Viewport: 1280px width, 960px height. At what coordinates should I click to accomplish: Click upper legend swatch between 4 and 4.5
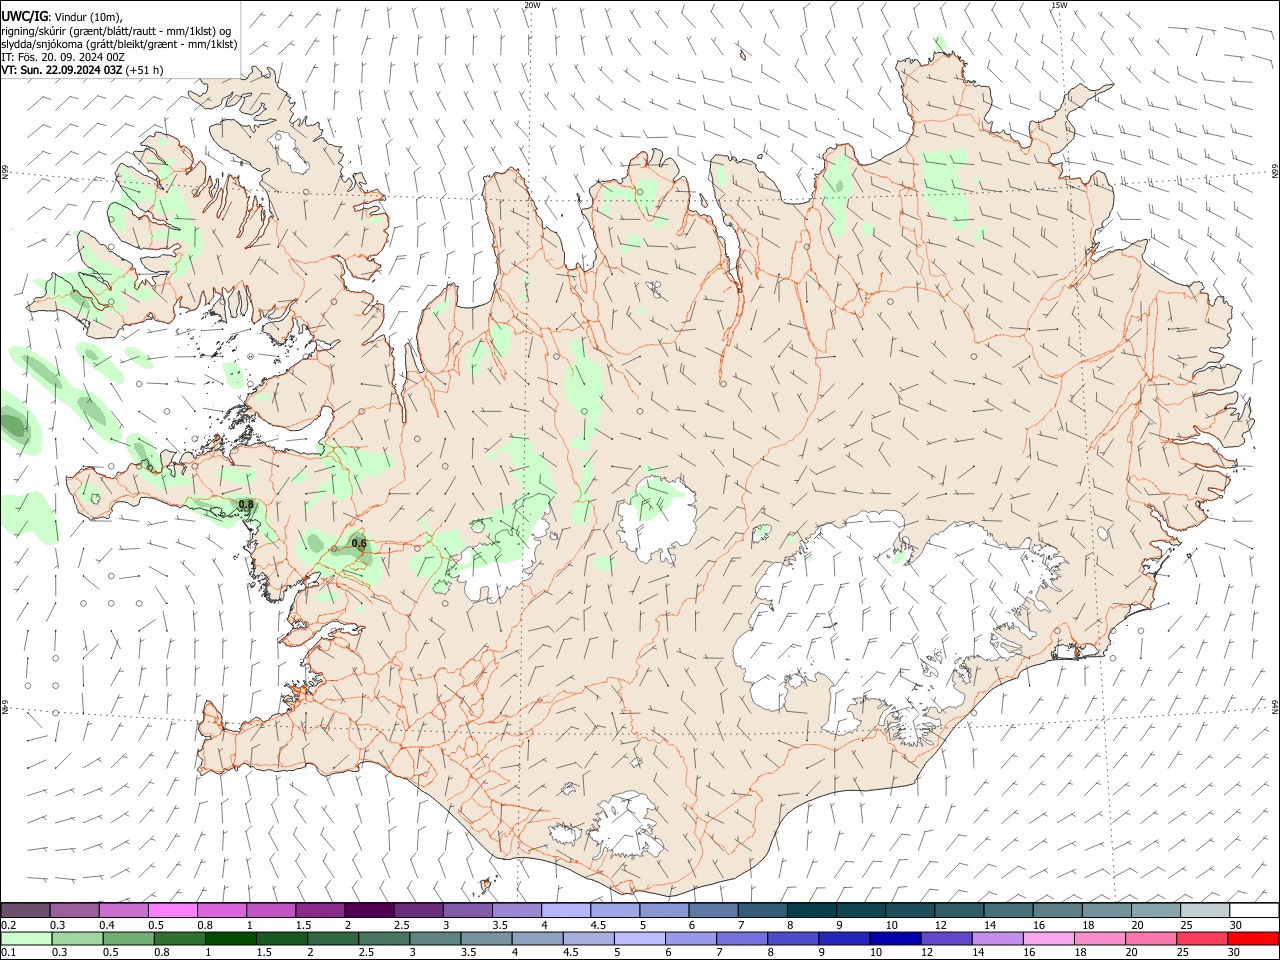[565, 910]
